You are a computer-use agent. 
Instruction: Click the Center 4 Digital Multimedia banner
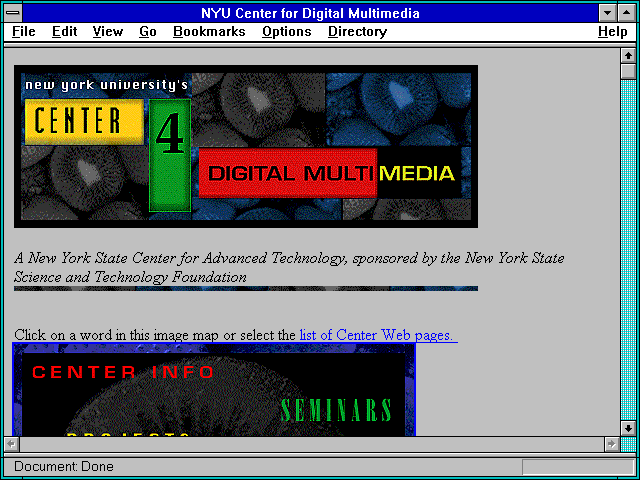click(x=246, y=147)
